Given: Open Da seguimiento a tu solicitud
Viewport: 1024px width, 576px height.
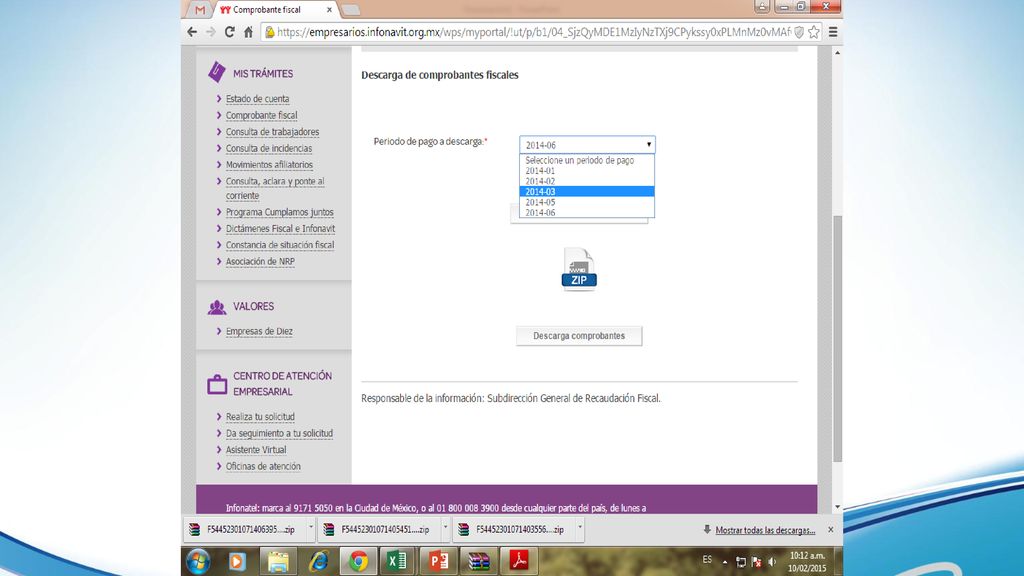Looking at the screenshot, I should tap(279, 433).
